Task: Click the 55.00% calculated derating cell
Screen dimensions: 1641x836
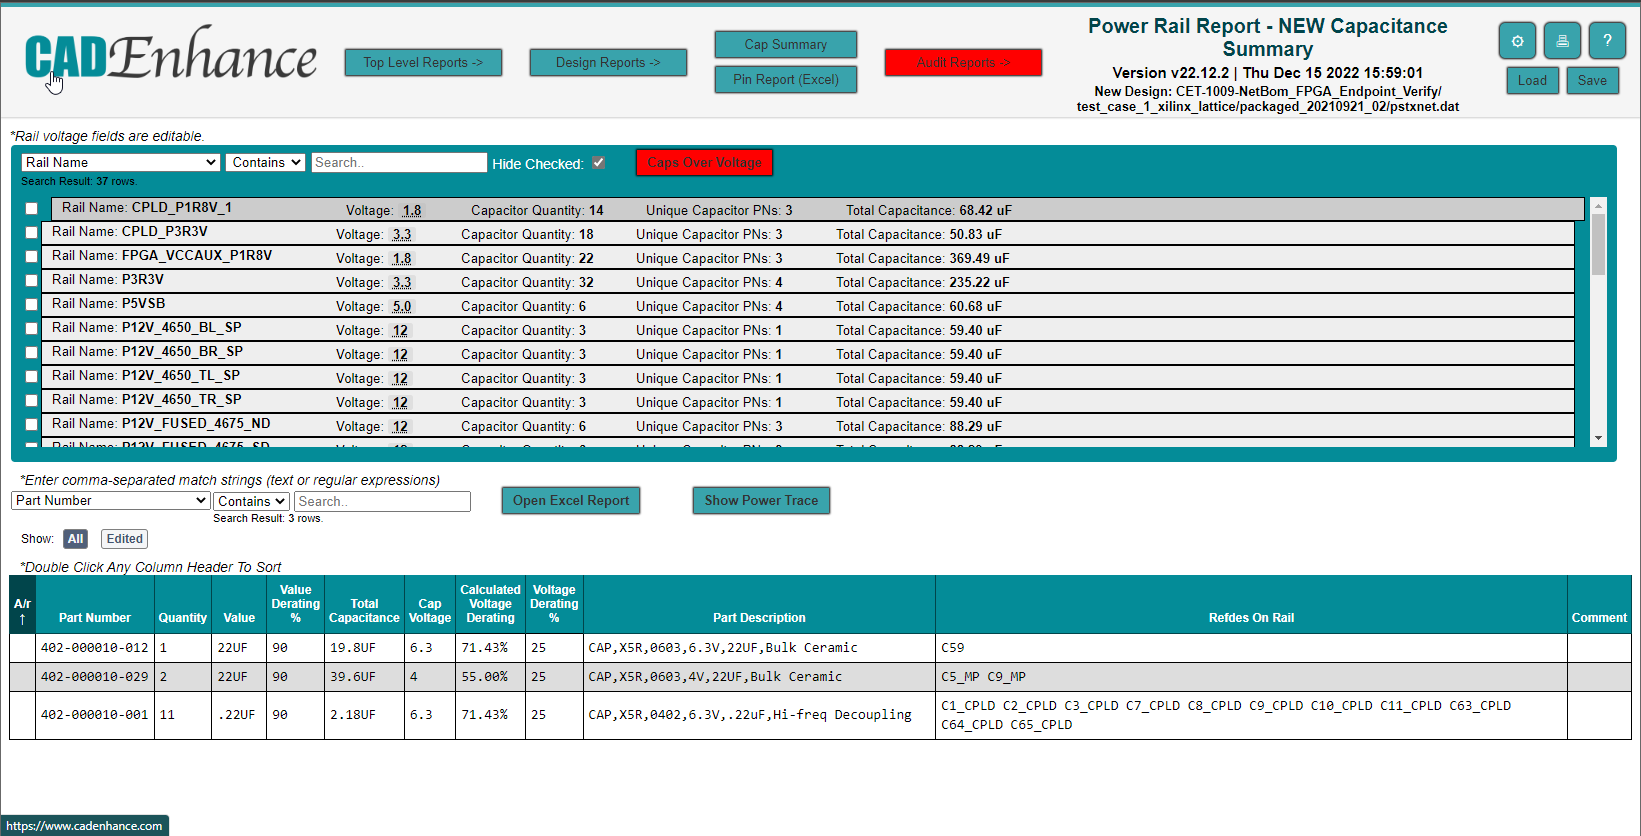Action: point(490,677)
